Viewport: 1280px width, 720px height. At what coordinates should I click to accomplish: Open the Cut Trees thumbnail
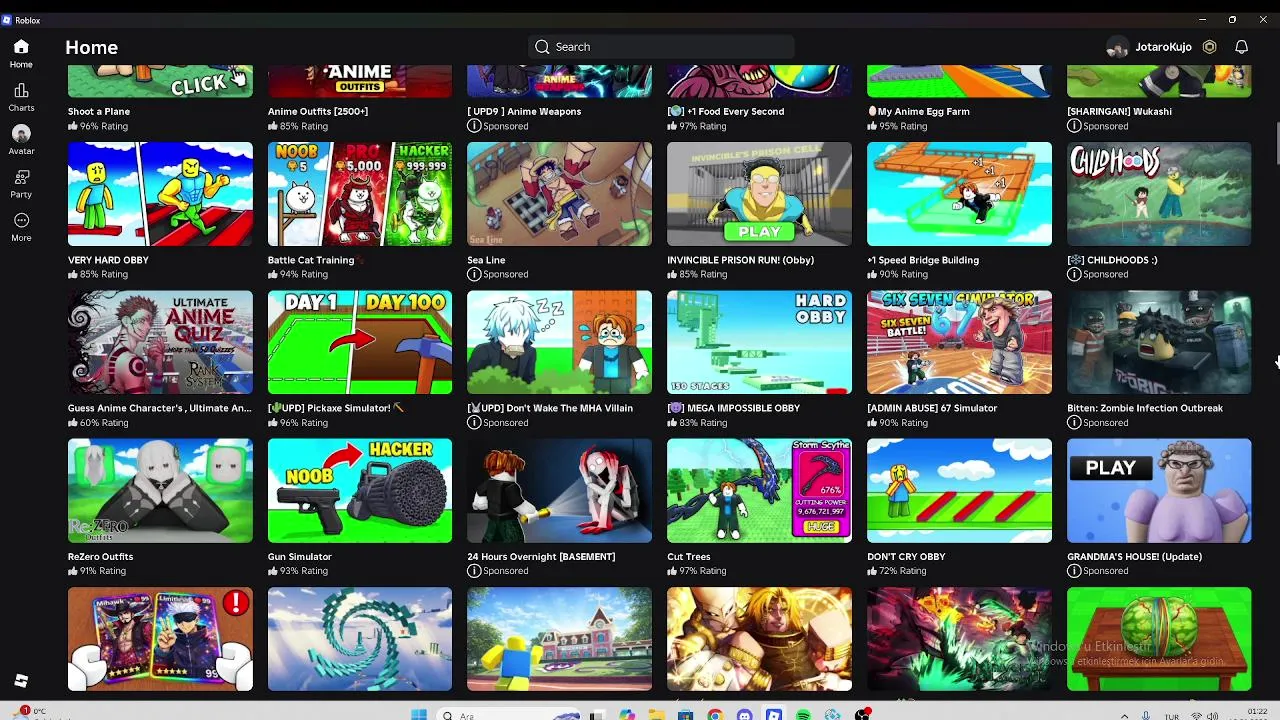760,491
